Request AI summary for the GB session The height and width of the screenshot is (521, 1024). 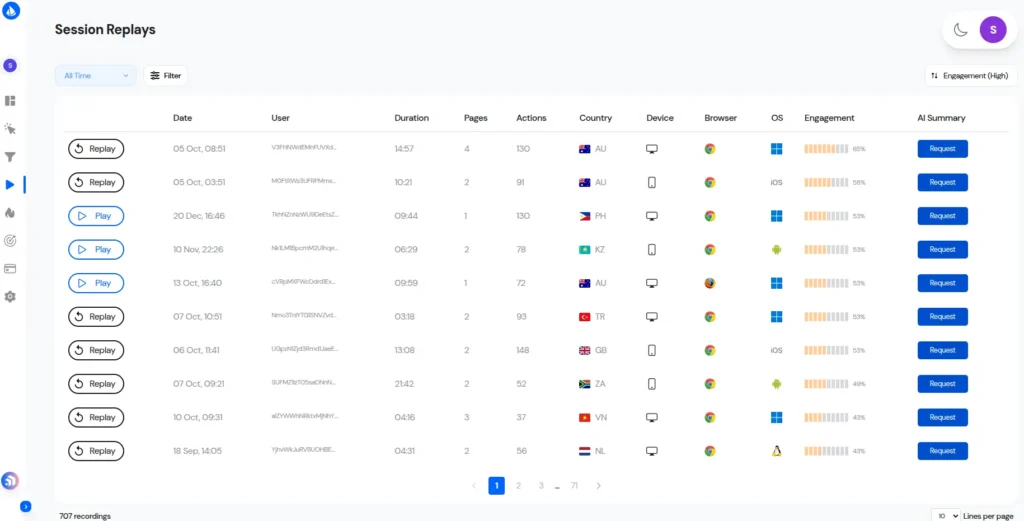pos(942,350)
